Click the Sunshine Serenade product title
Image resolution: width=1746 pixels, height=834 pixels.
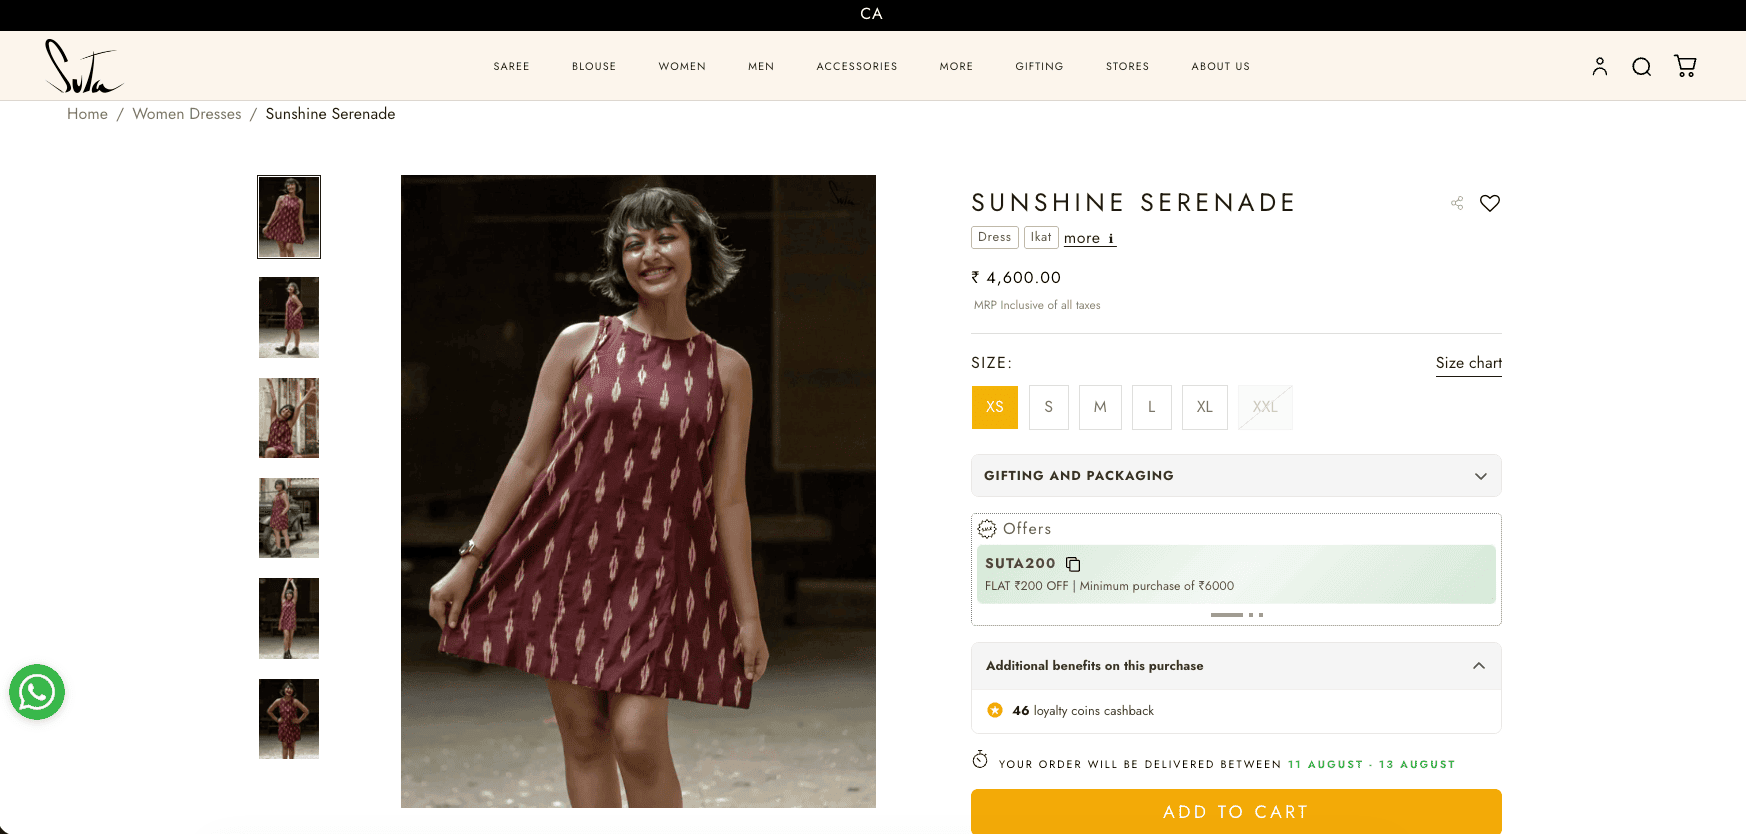coord(1133,203)
